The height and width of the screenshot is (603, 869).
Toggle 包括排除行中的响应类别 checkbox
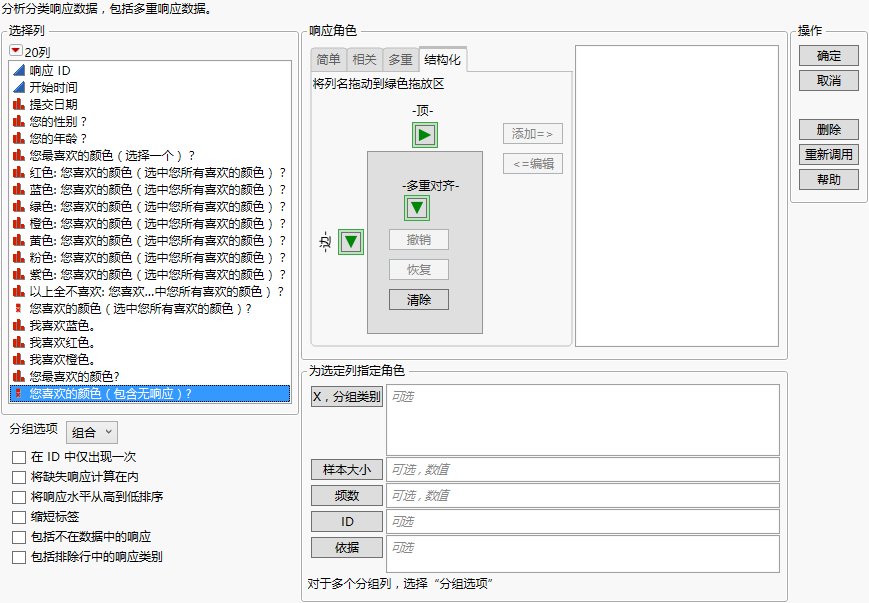tap(19, 557)
